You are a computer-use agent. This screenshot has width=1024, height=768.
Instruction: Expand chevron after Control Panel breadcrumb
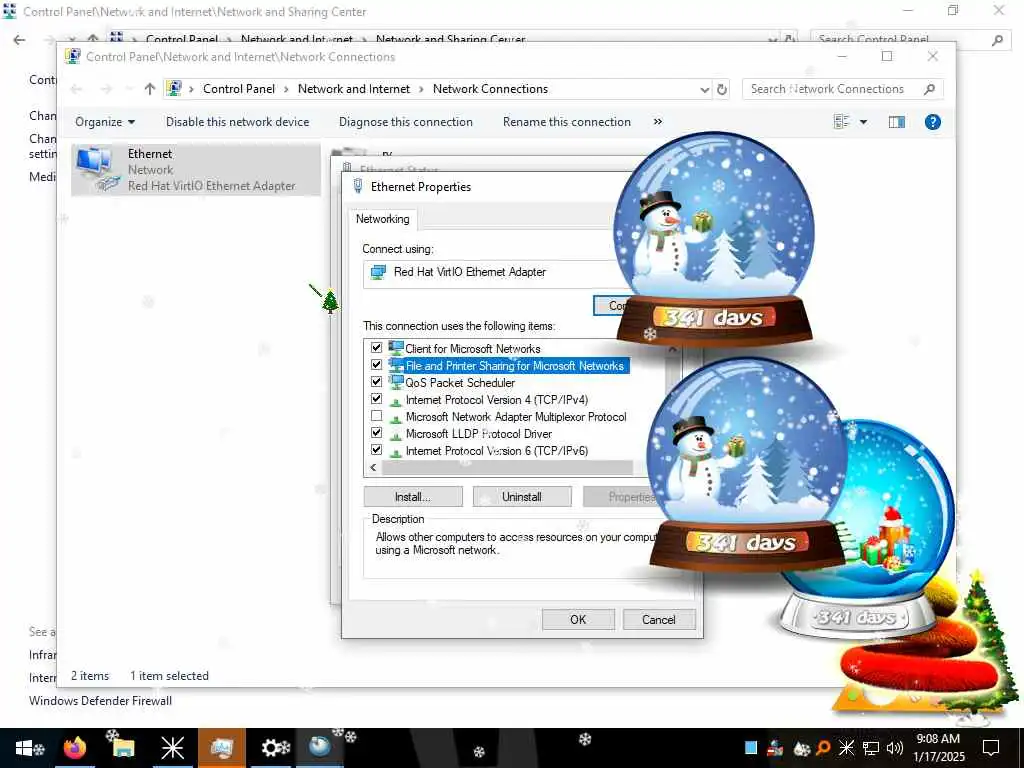tap(286, 89)
